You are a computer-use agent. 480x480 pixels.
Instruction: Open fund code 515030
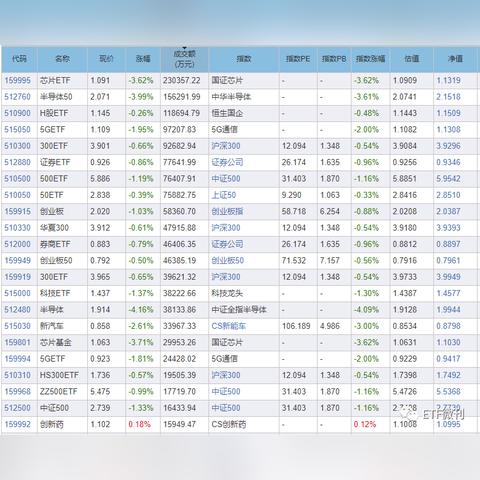[17, 326]
